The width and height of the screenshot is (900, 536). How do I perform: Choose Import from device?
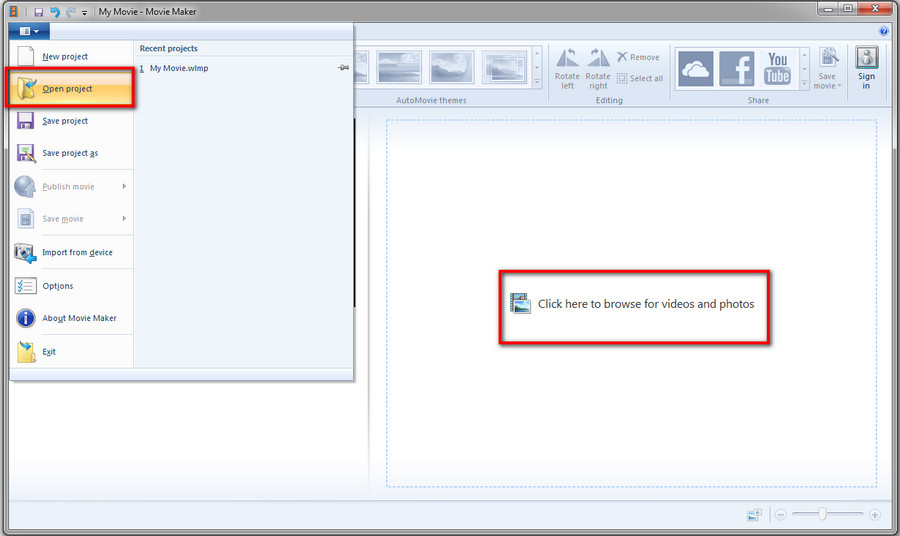[x=71, y=253]
